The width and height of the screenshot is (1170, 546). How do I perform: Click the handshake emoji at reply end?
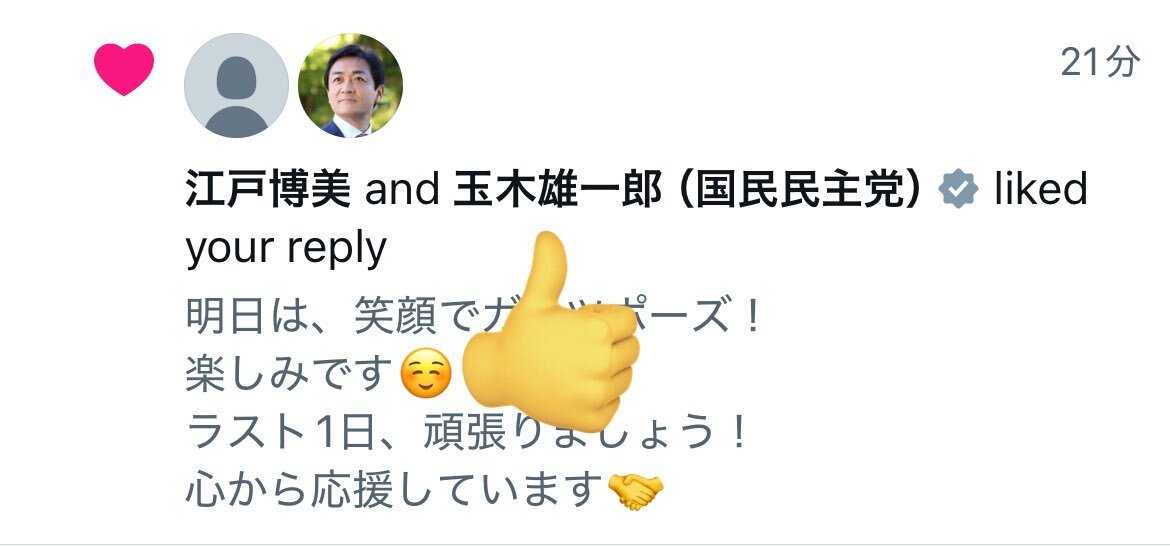tap(635, 490)
